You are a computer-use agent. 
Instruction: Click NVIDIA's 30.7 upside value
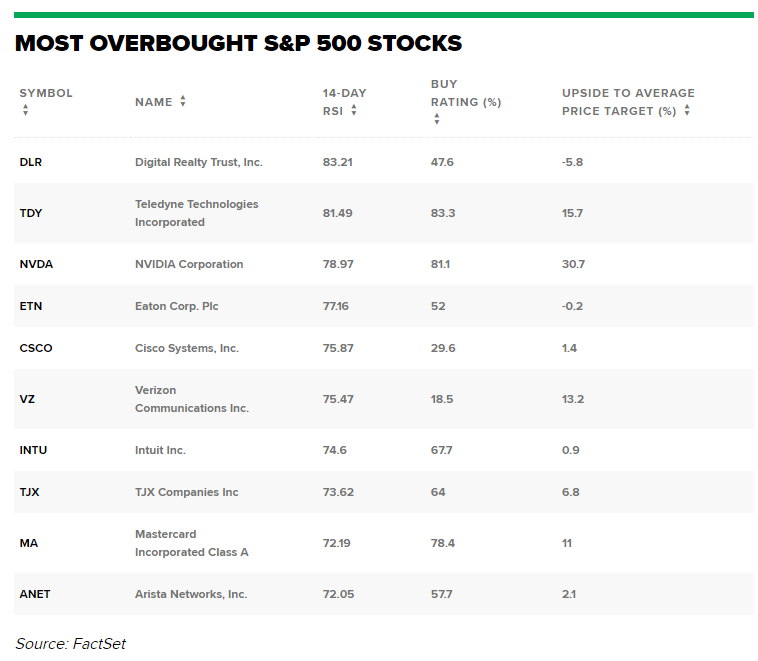coord(573,265)
